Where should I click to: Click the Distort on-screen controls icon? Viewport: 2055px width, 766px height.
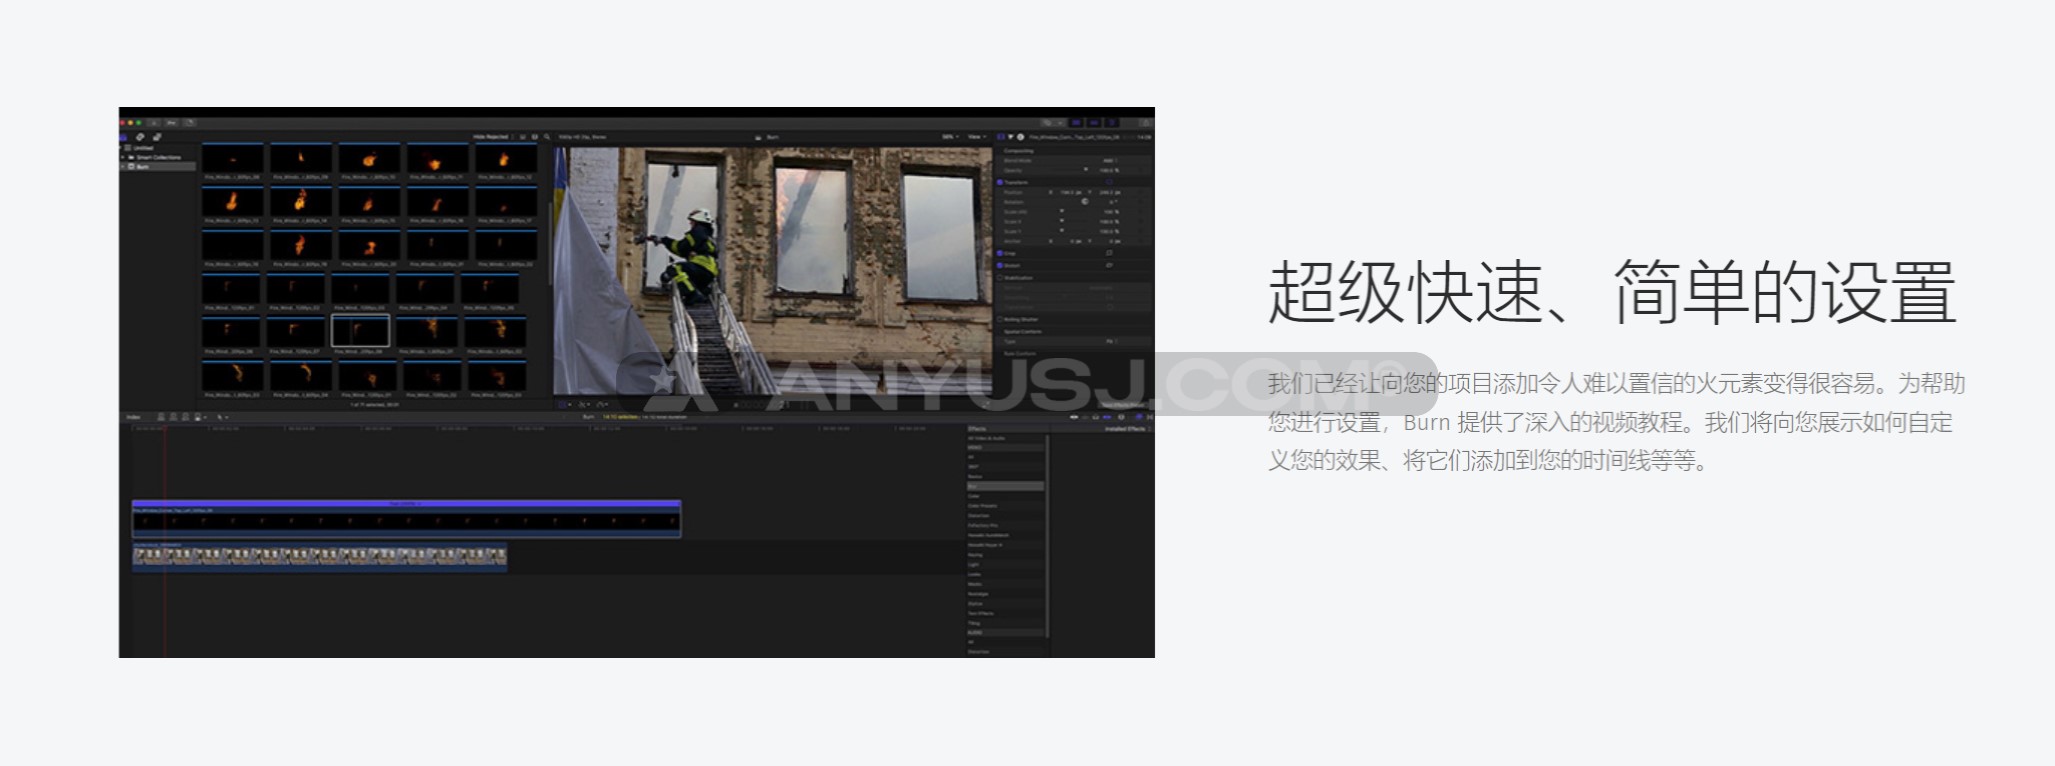(1109, 265)
